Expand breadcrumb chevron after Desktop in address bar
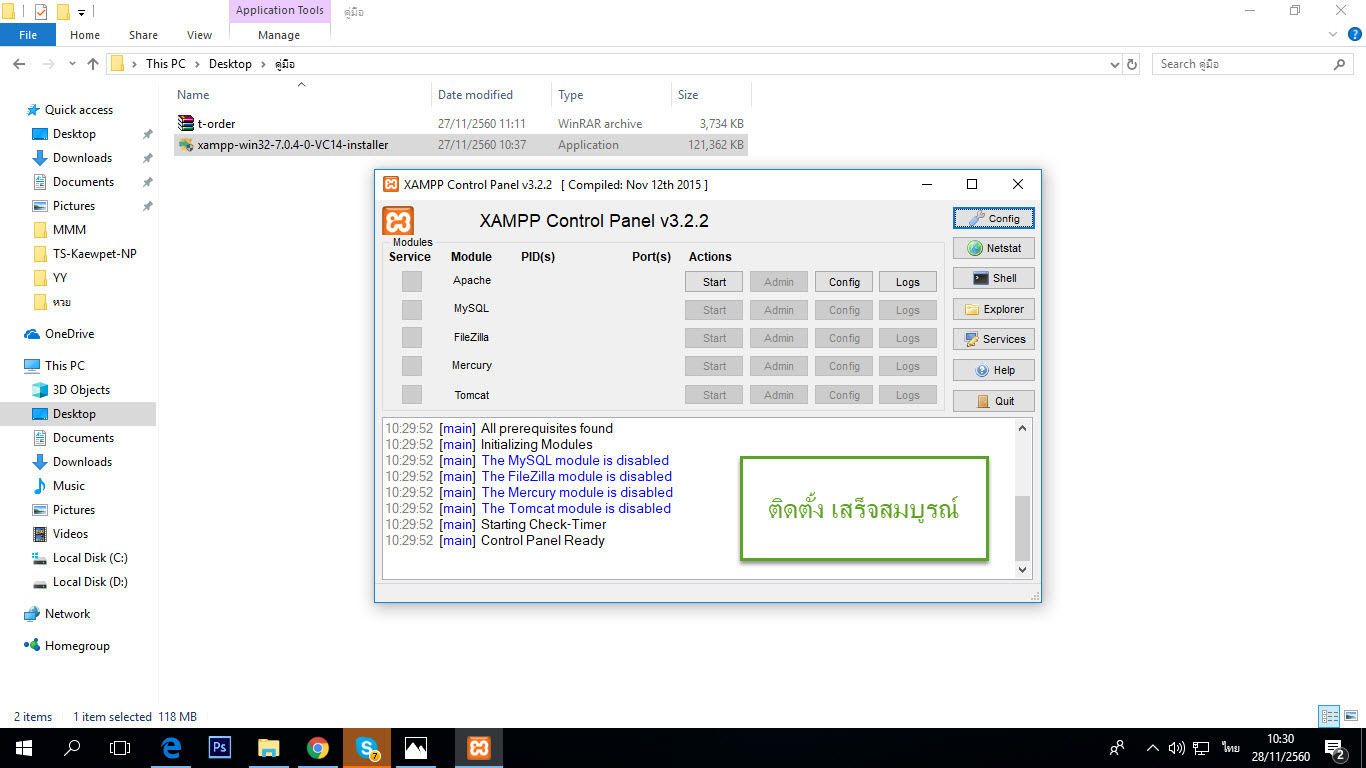The height and width of the screenshot is (768, 1366). [x=263, y=64]
